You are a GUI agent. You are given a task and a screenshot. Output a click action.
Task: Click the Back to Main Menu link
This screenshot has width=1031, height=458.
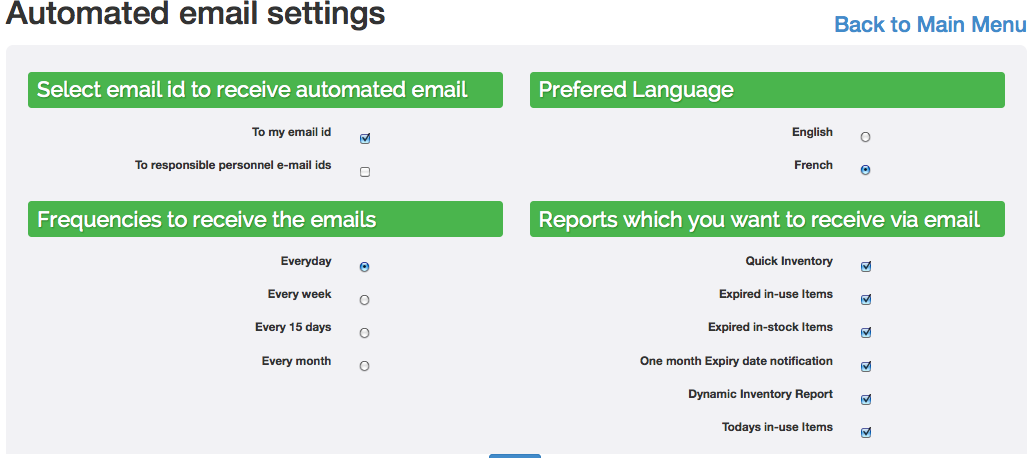pos(929,25)
